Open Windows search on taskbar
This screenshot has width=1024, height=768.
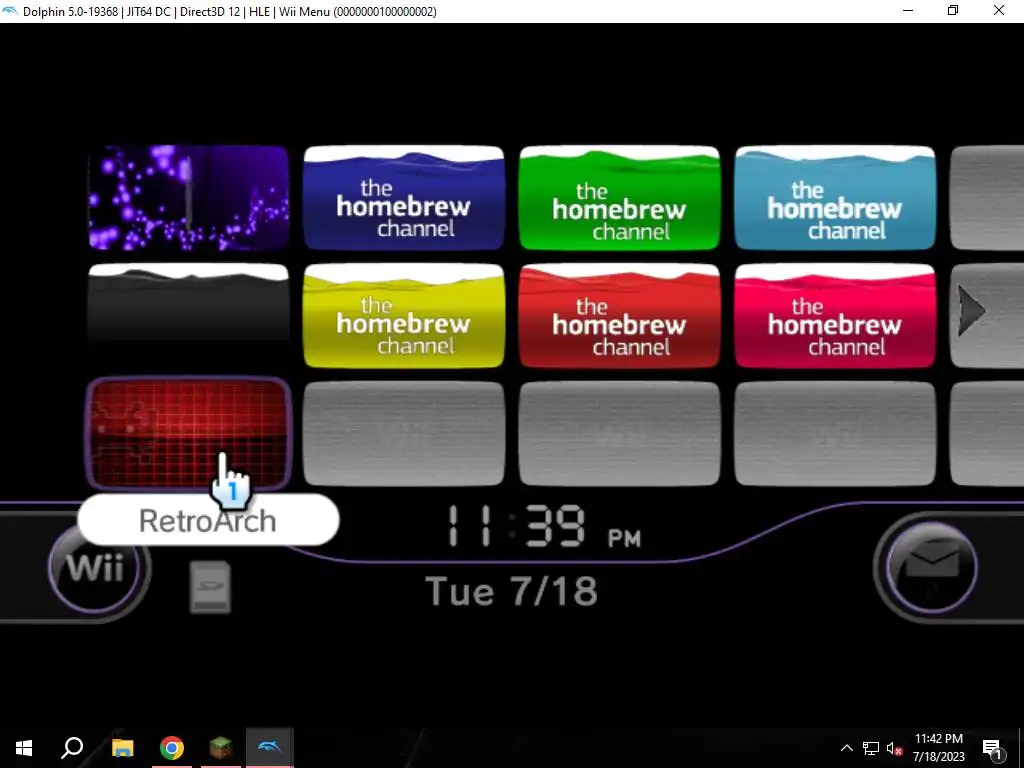[x=72, y=748]
